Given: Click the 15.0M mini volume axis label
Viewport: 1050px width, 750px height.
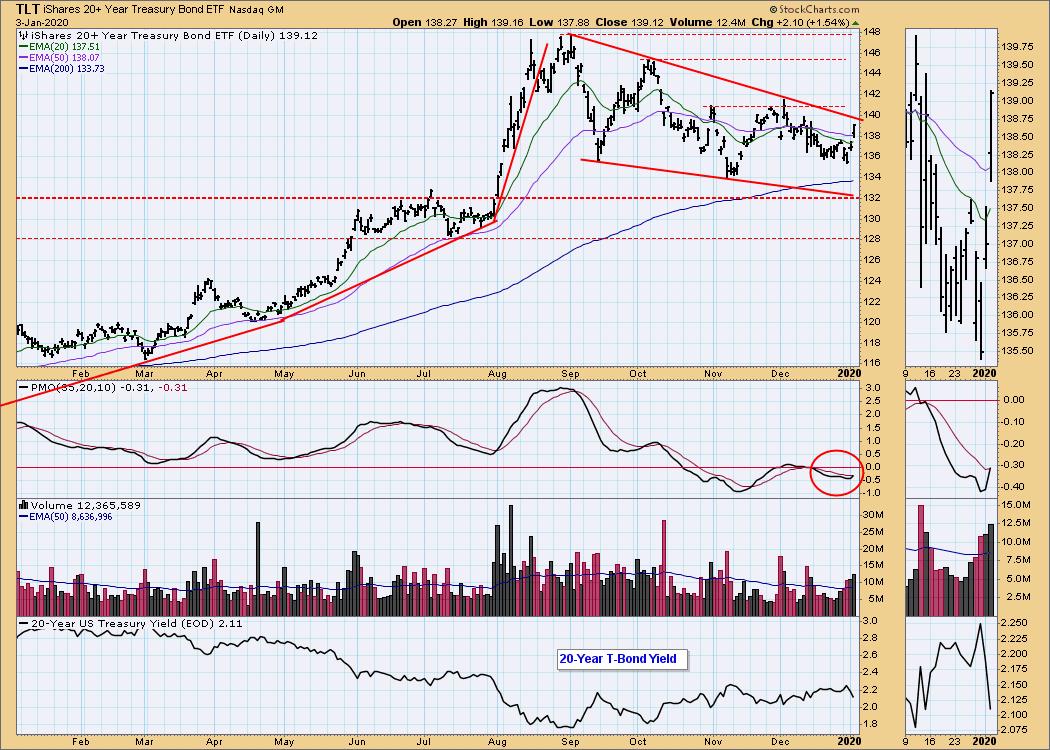Looking at the screenshot, I should 1018,506.
